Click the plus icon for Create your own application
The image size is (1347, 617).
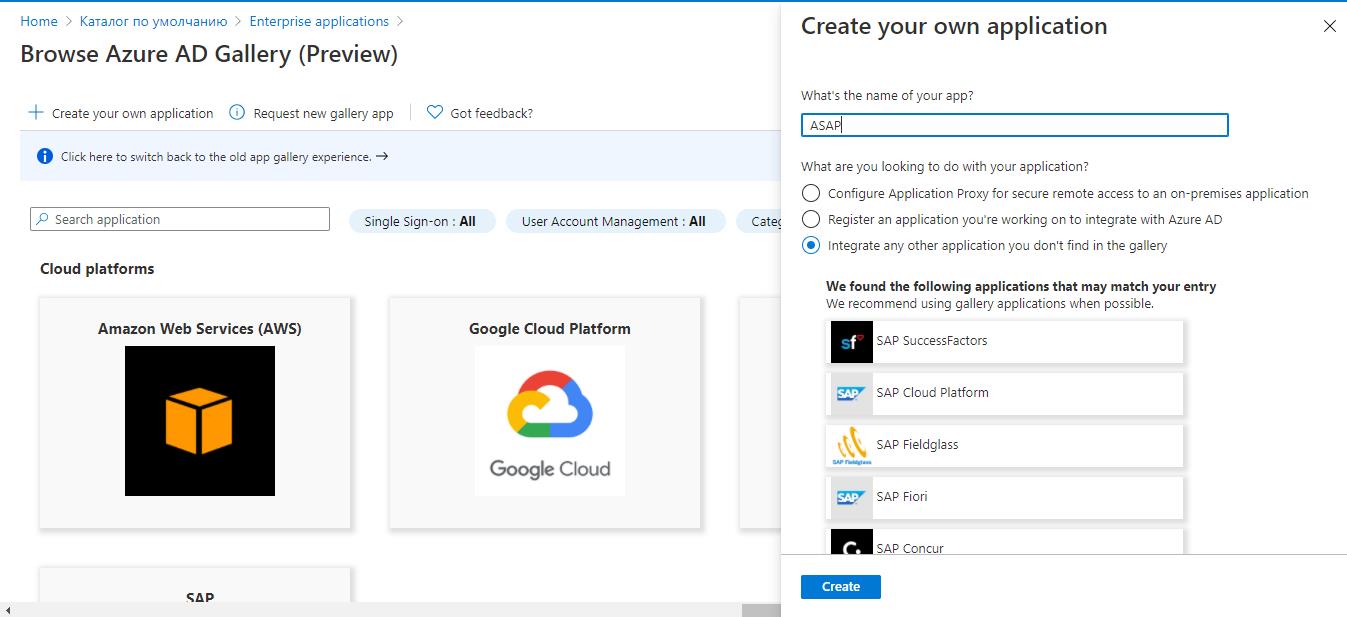click(x=36, y=113)
